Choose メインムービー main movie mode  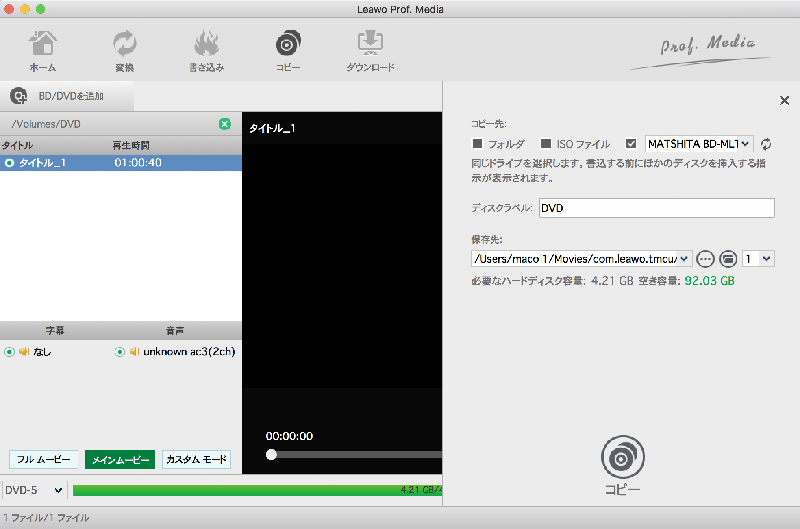tap(120, 460)
